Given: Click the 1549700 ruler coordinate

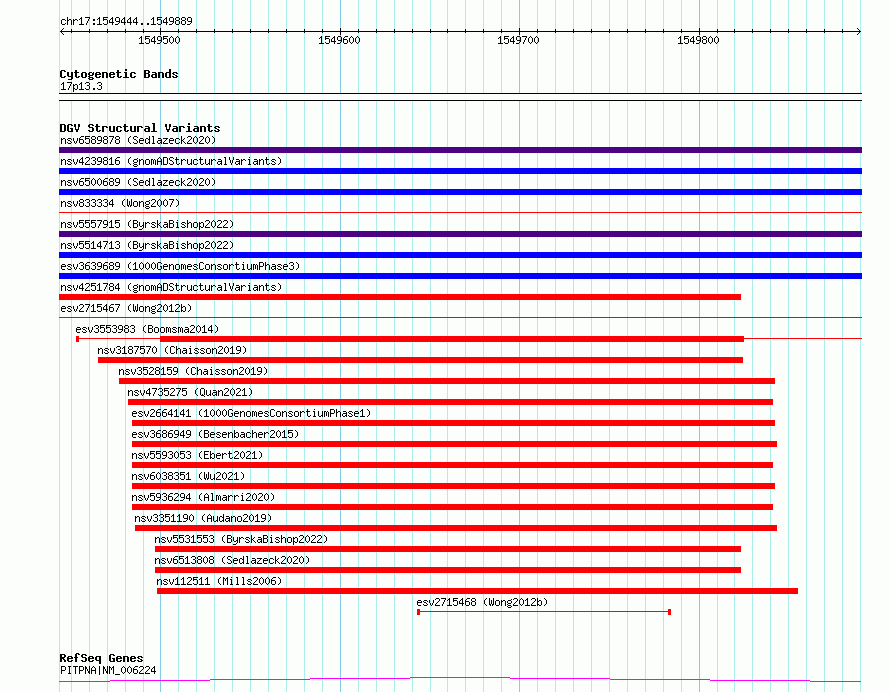Looking at the screenshot, I should pos(518,40).
